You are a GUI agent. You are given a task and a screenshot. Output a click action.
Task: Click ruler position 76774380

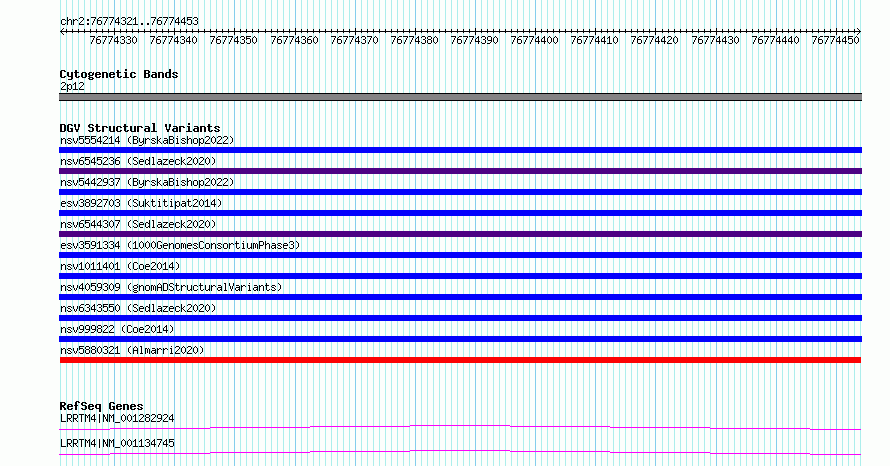point(414,40)
